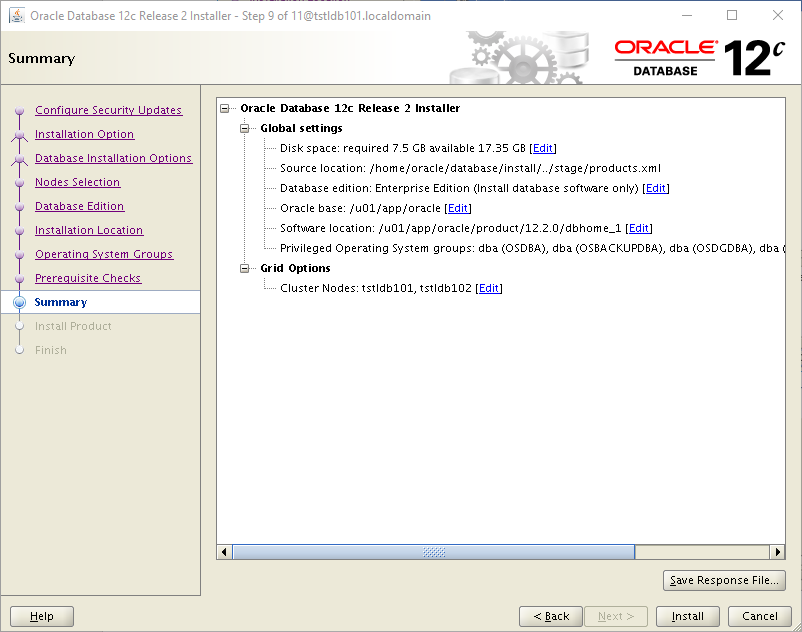Open Database Edition step
The image size is (802, 632).
click(79, 206)
